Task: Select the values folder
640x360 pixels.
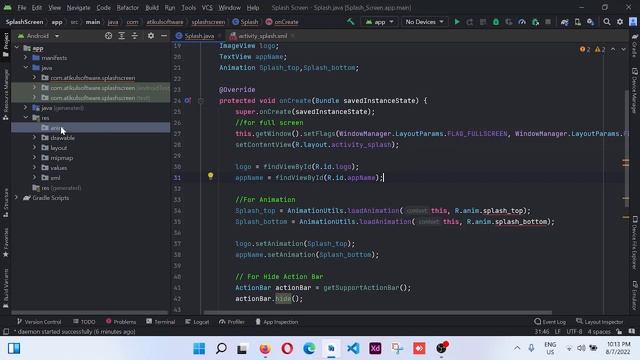Action: pos(58,168)
